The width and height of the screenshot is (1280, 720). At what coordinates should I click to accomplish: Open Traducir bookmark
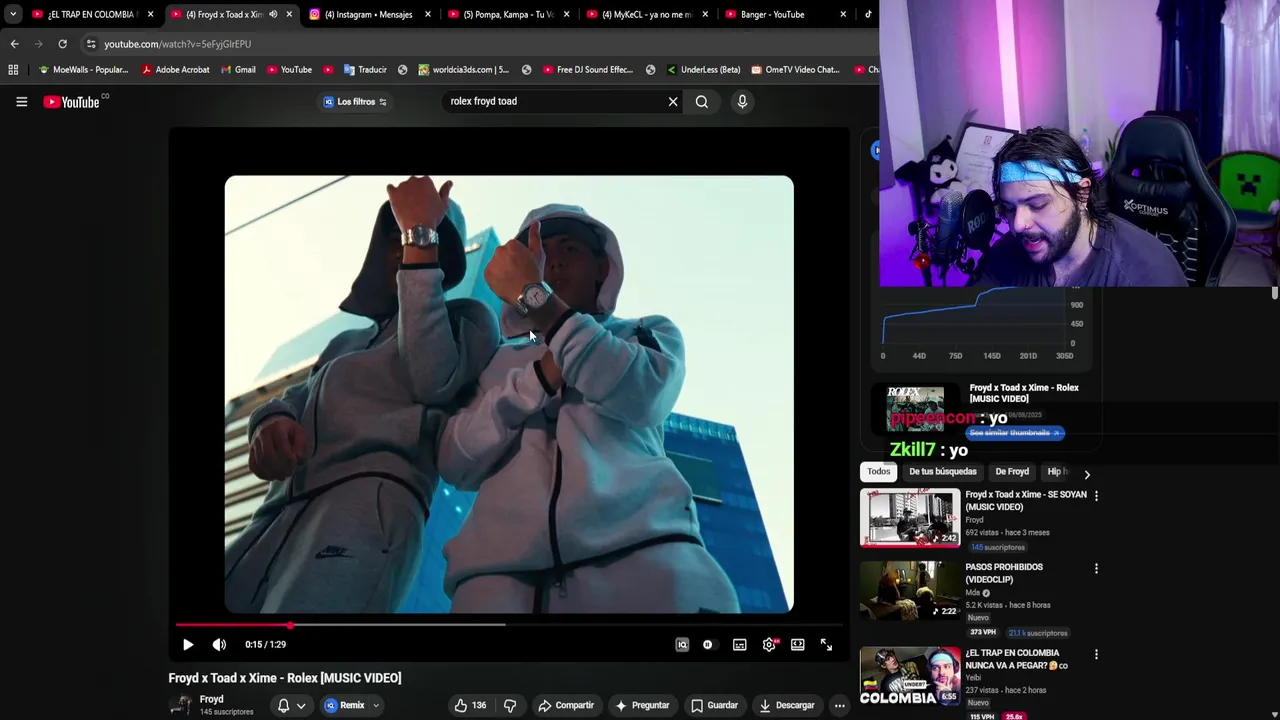[x=365, y=70]
